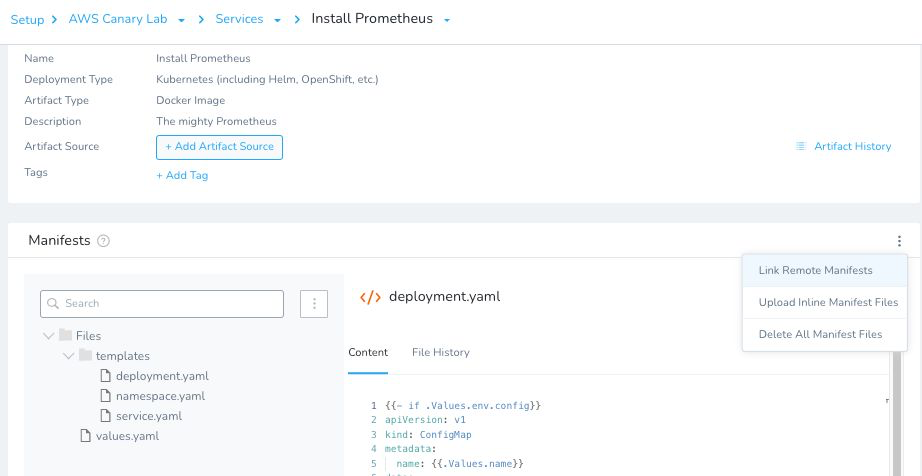Click the Files folder icon
The image size is (922, 476).
click(x=66, y=336)
